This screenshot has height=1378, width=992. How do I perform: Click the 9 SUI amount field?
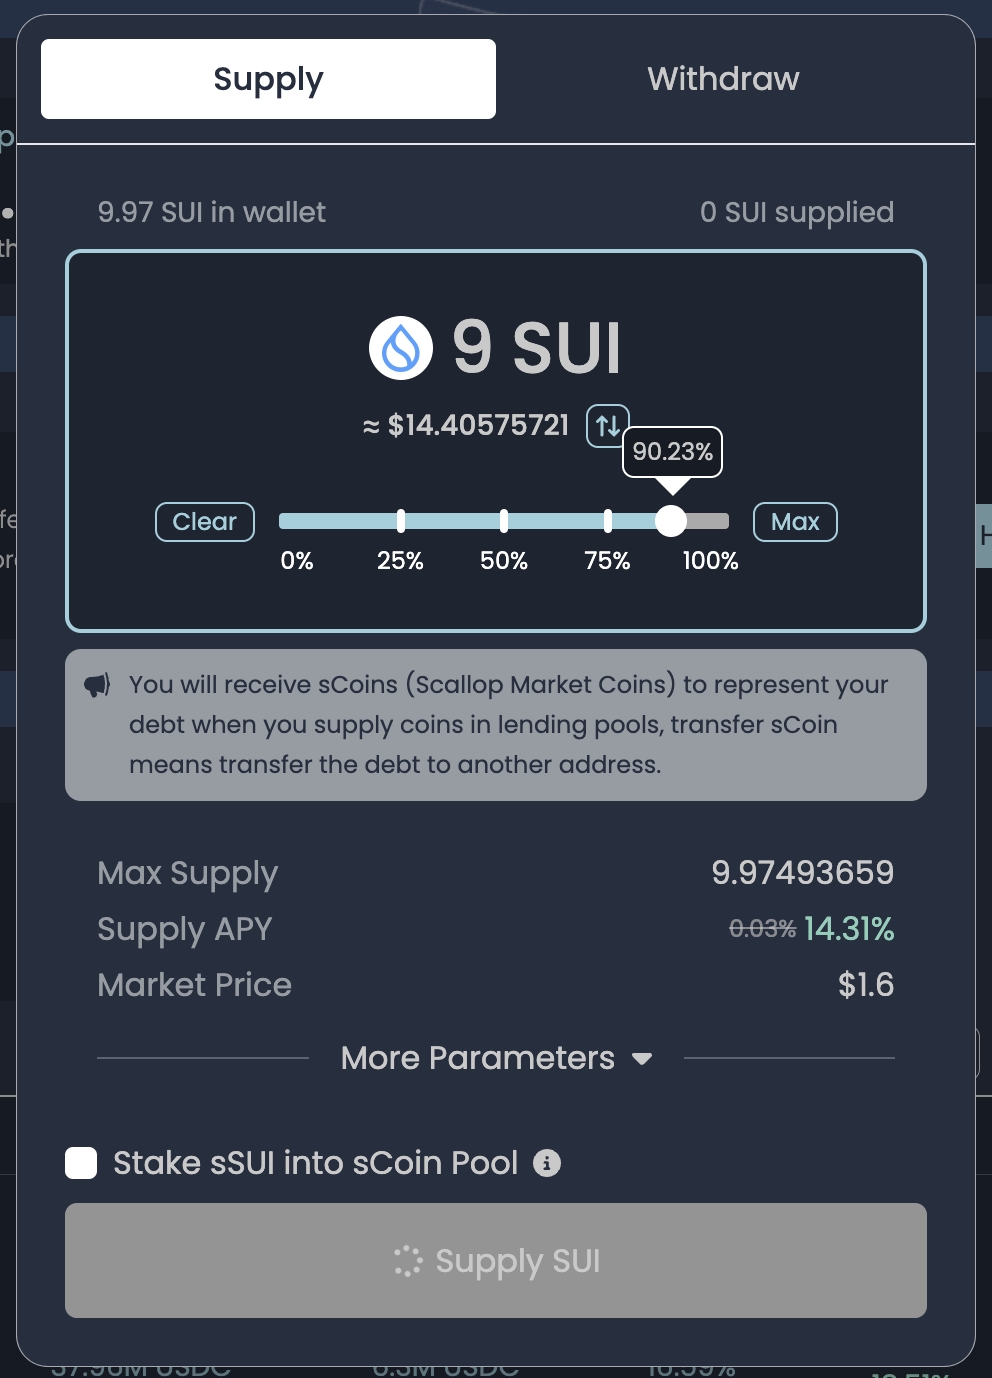coord(537,348)
